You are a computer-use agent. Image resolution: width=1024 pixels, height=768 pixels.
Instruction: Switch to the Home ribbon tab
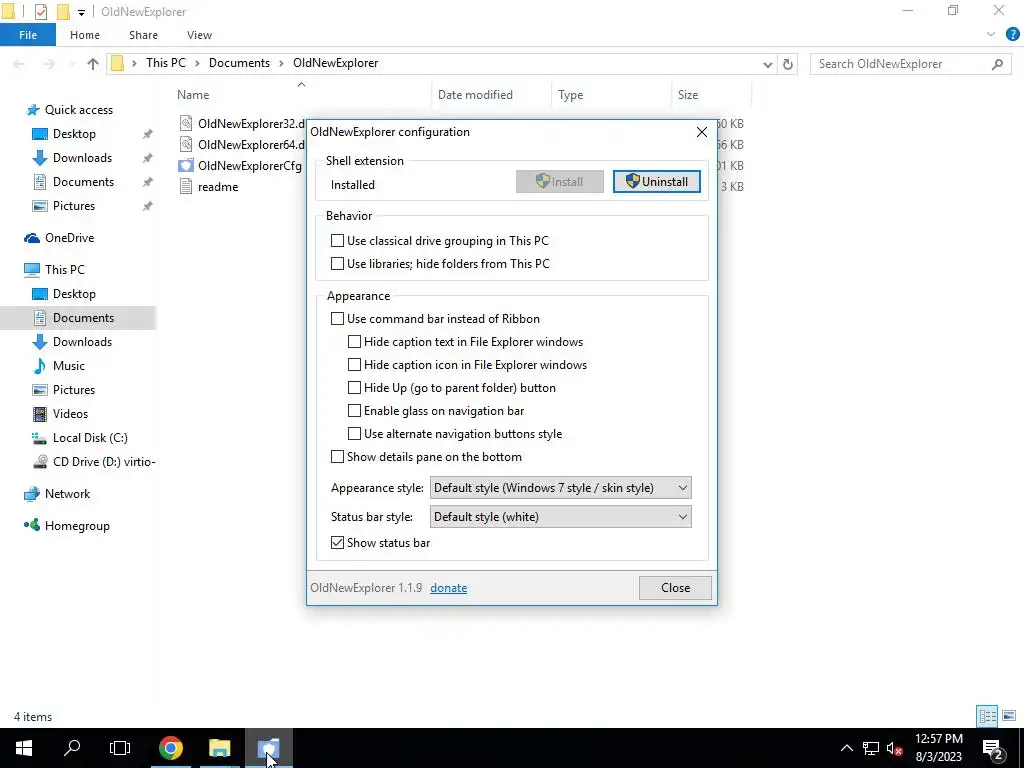click(85, 35)
